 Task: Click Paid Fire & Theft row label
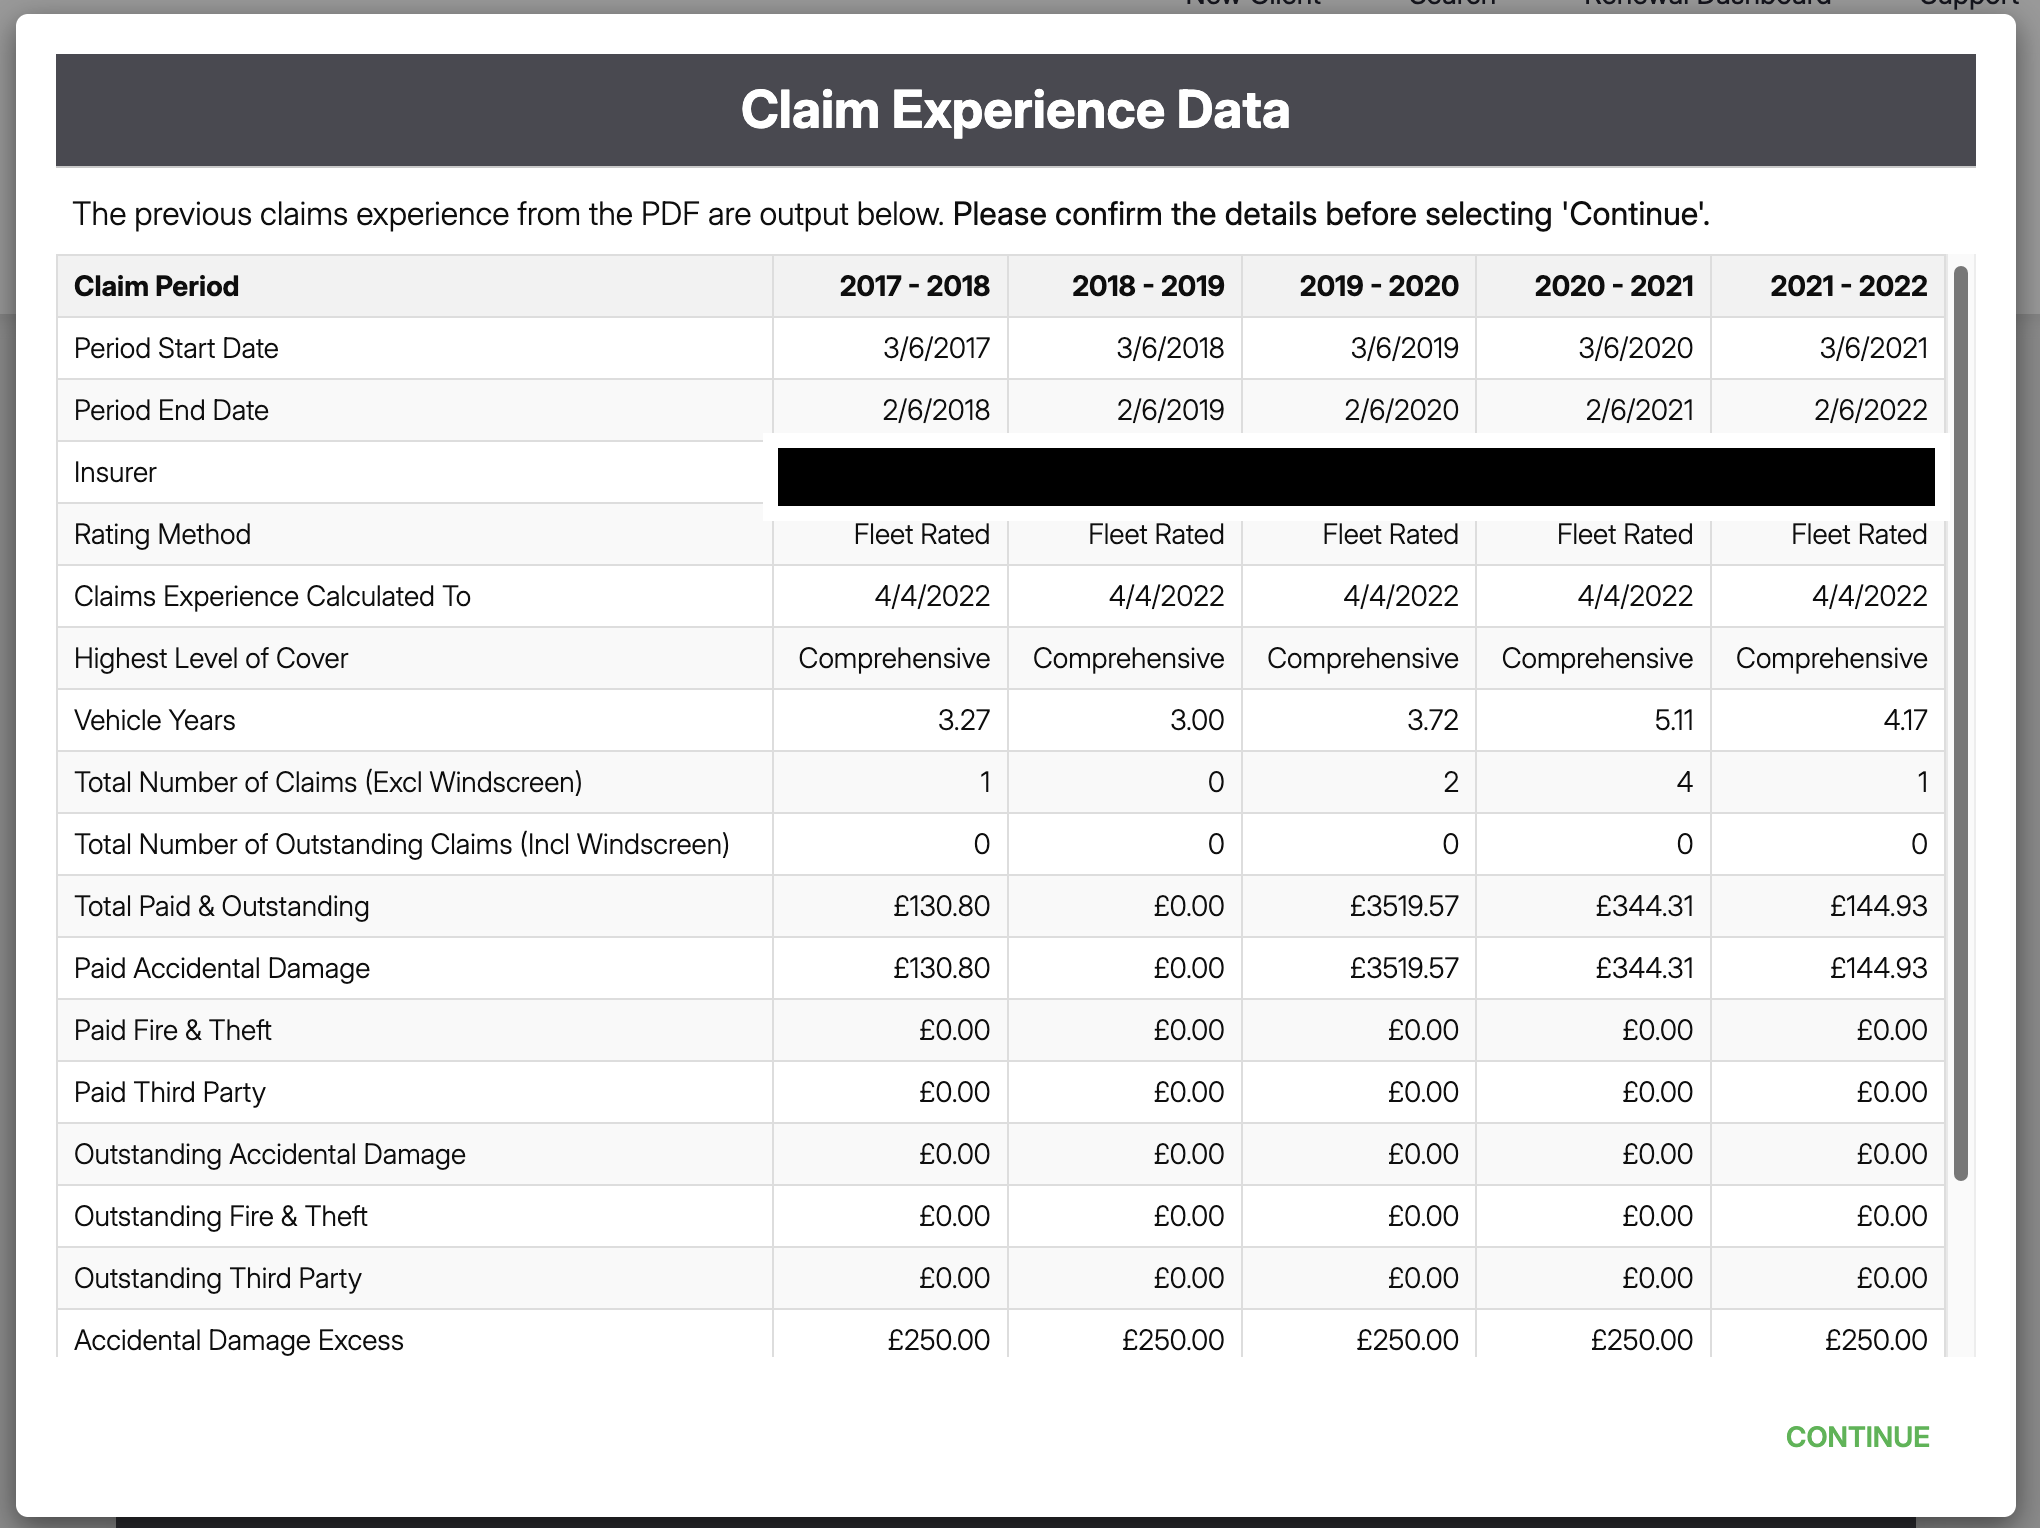click(173, 1030)
